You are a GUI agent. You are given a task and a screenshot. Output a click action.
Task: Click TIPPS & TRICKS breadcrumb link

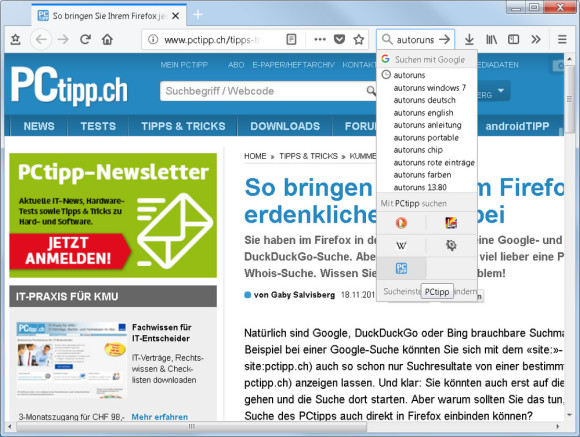308,156
